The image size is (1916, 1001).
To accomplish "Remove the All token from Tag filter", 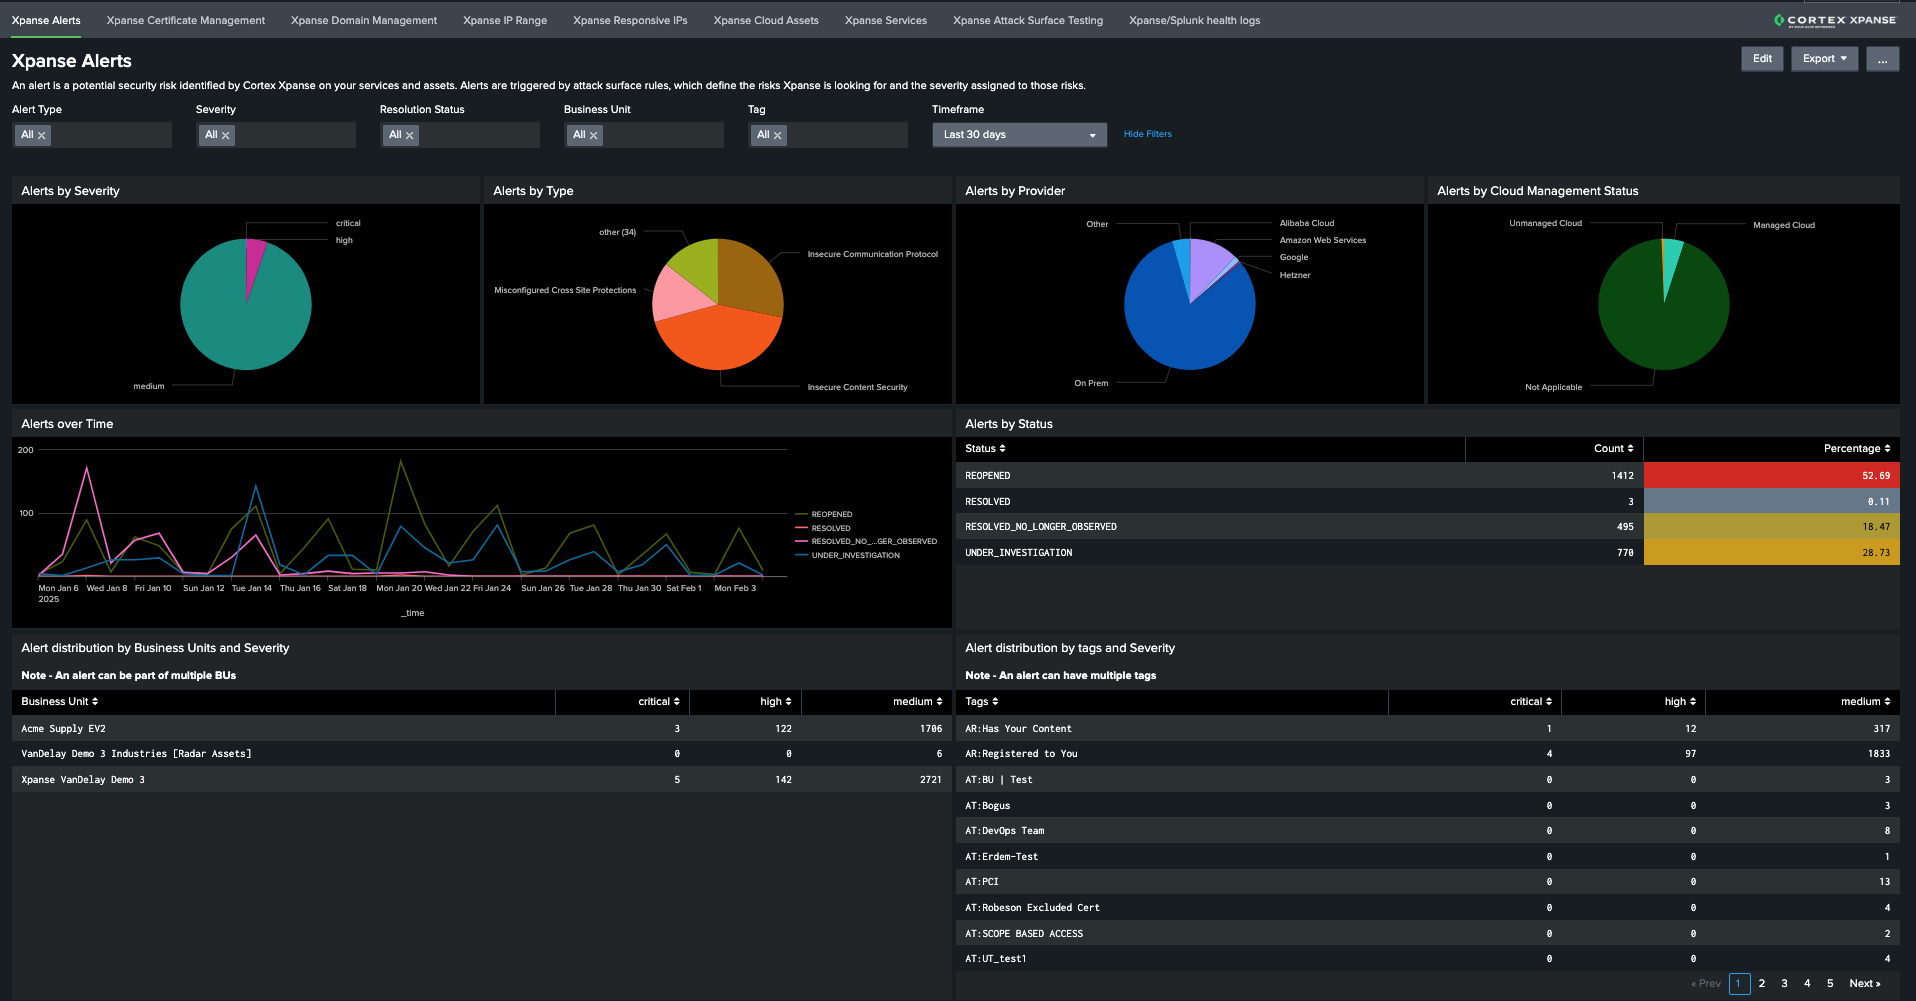I will (x=777, y=135).
